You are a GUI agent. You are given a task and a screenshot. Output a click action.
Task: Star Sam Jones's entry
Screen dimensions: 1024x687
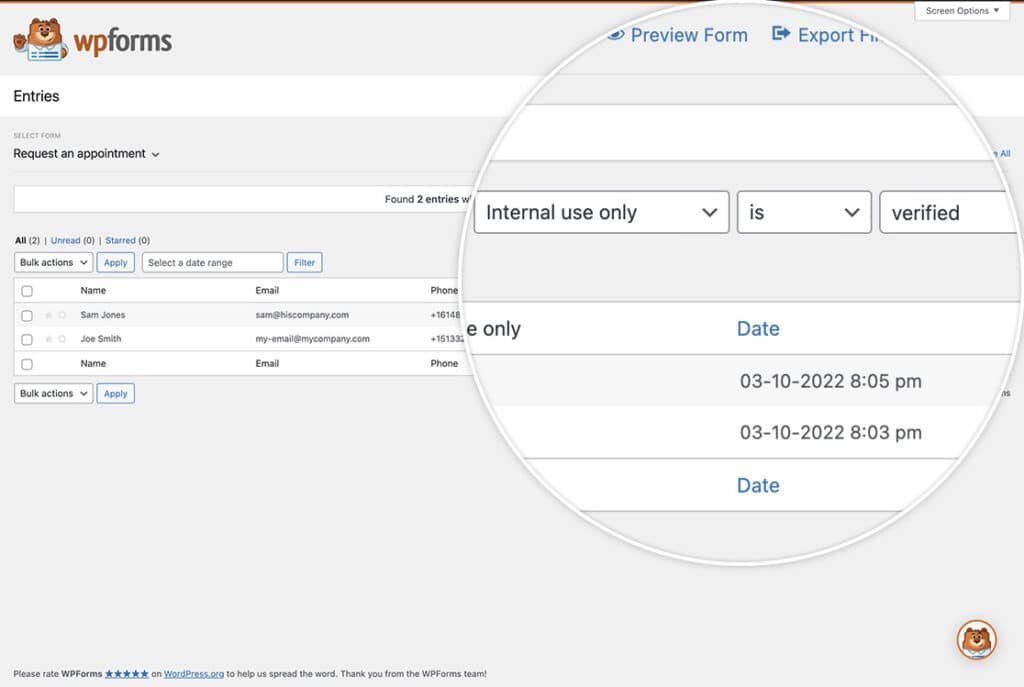(x=47, y=314)
